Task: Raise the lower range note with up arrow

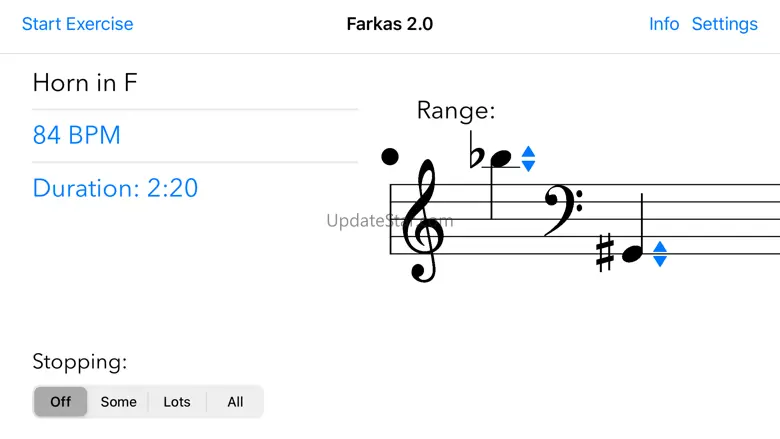Action: click(659, 248)
